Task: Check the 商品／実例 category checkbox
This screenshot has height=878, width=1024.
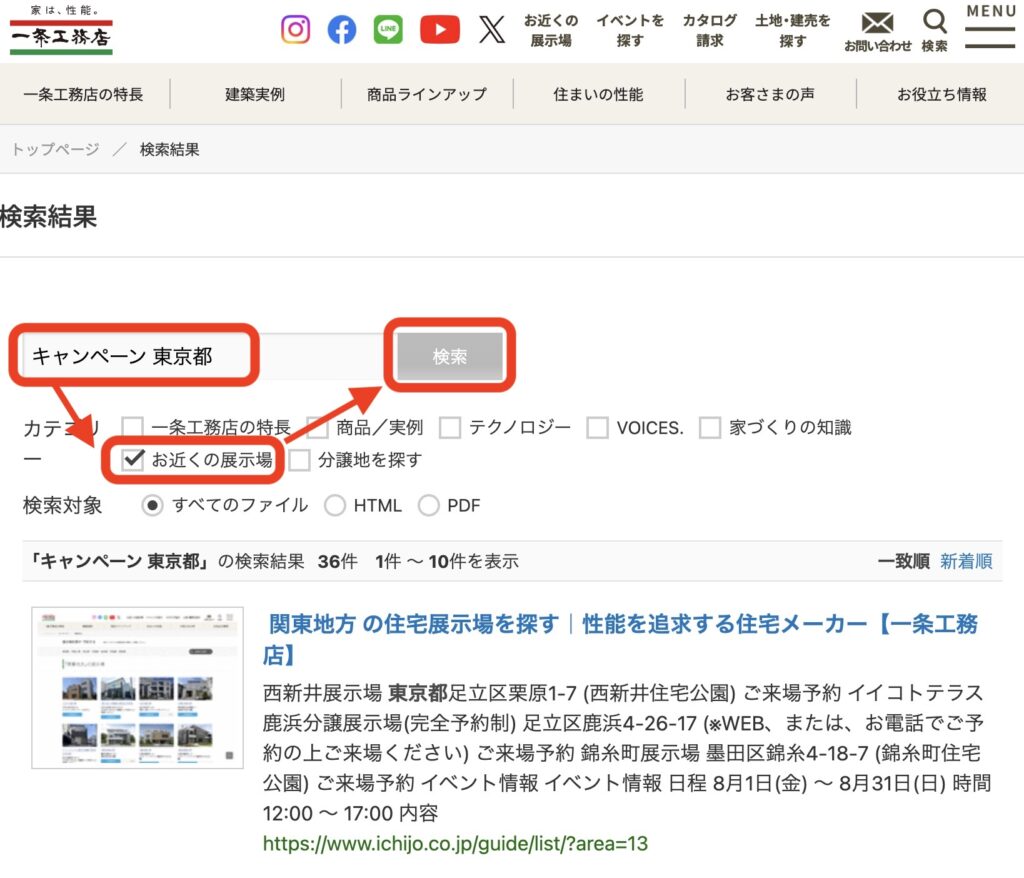Action: click(317, 428)
